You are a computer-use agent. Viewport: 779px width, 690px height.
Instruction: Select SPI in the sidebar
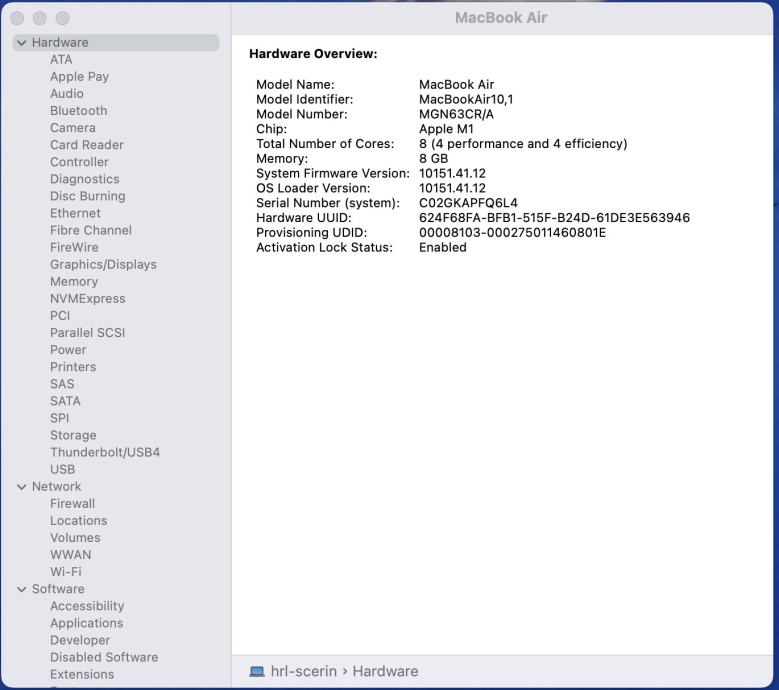pyautogui.click(x=60, y=418)
